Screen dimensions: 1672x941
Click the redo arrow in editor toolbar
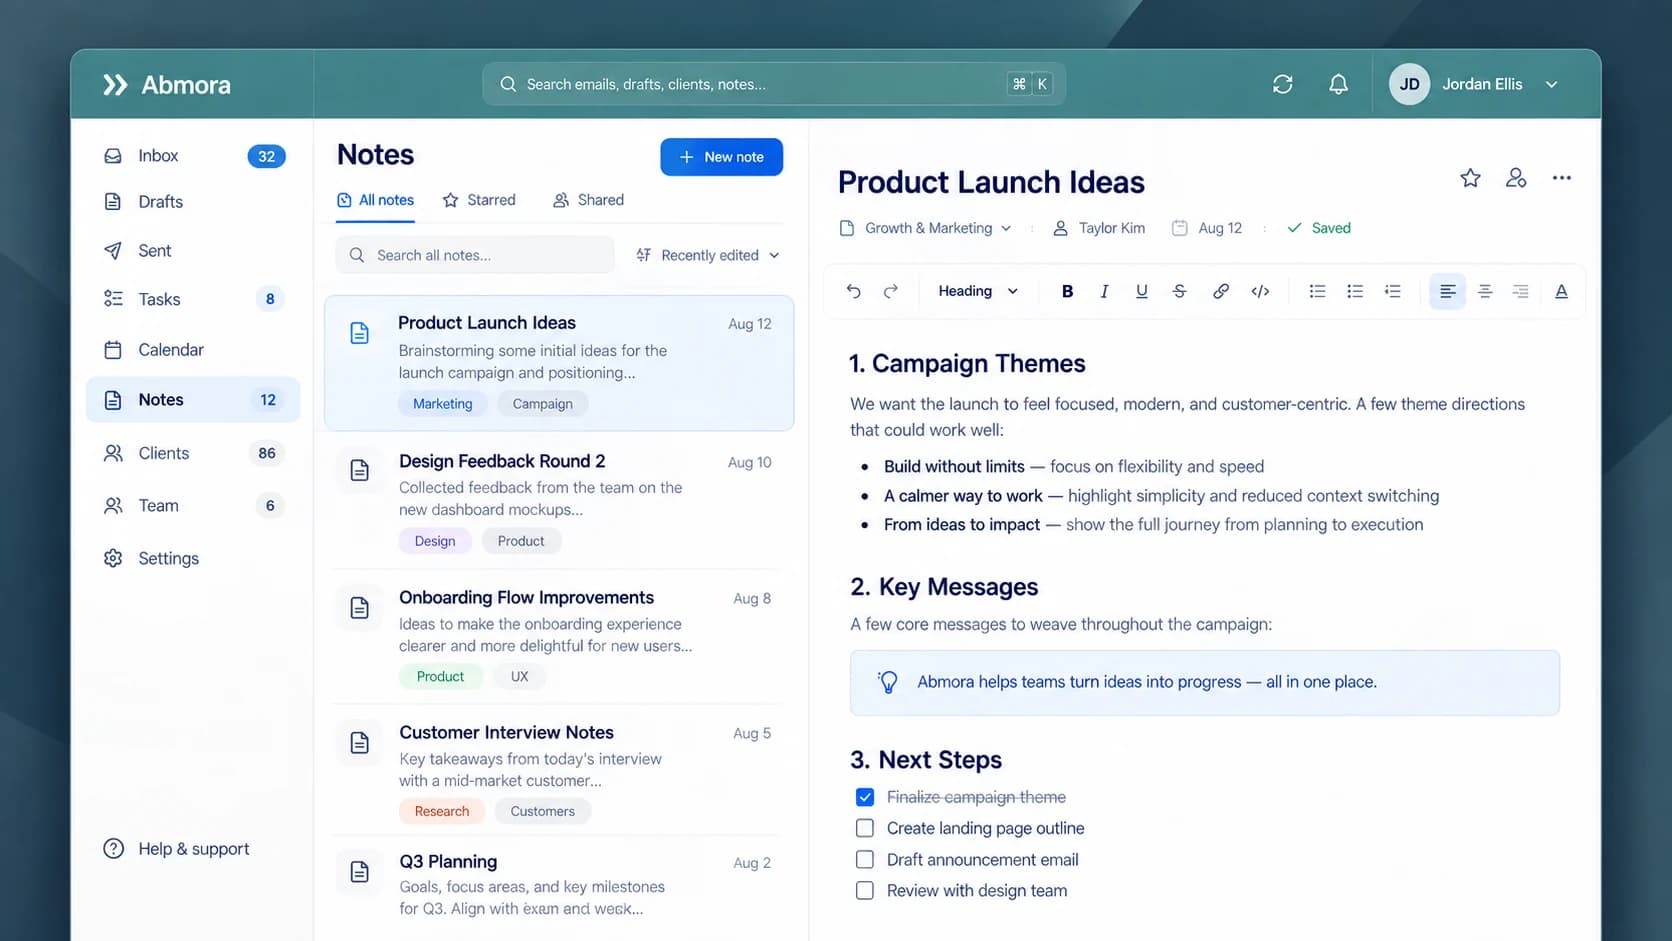pos(891,291)
